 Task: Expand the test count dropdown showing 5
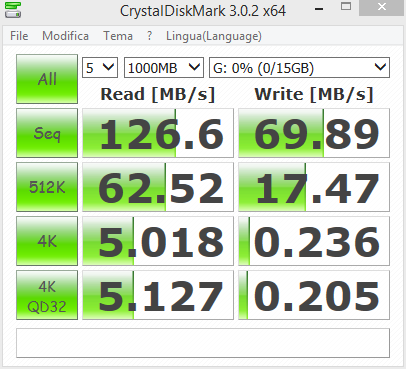pos(100,68)
